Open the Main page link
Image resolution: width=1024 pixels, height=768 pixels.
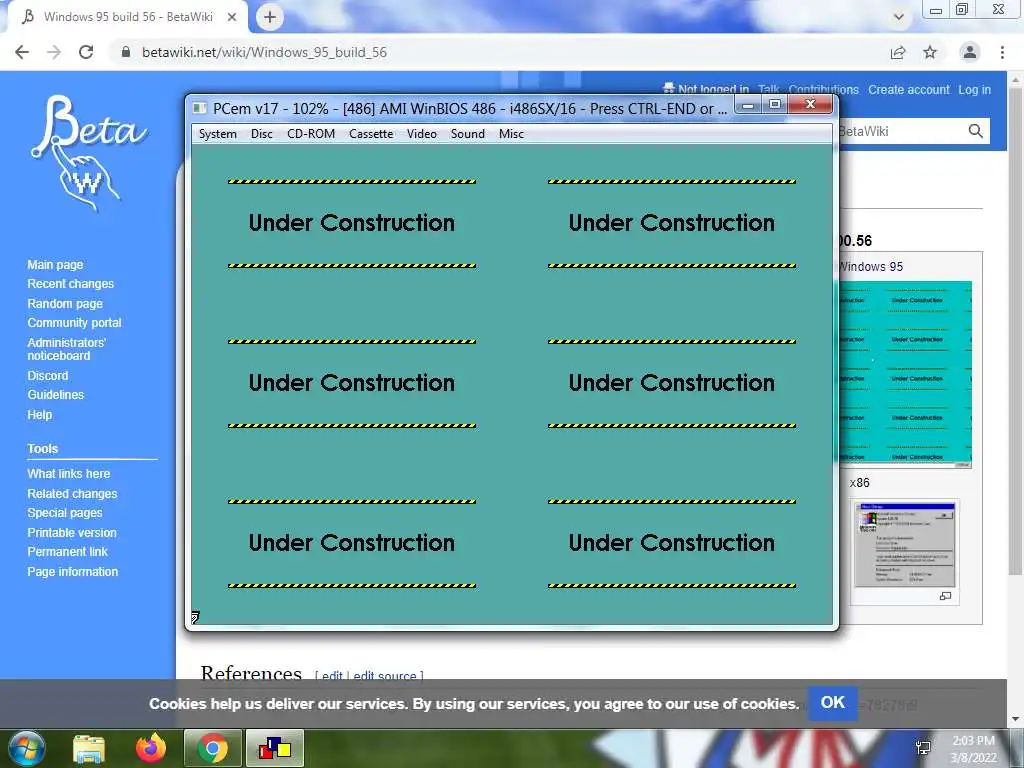[x=56, y=264]
